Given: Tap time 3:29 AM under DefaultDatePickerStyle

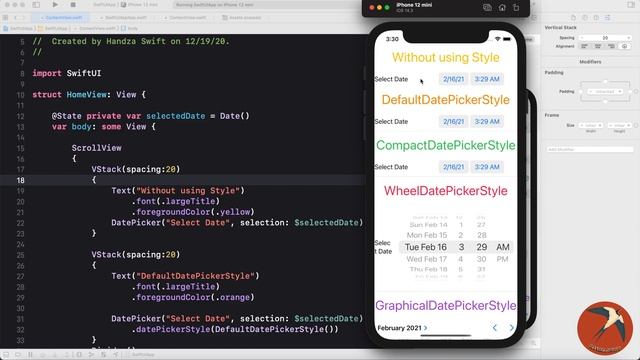Looking at the screenshot, I should pyautogui.click(x=487, y=121).
